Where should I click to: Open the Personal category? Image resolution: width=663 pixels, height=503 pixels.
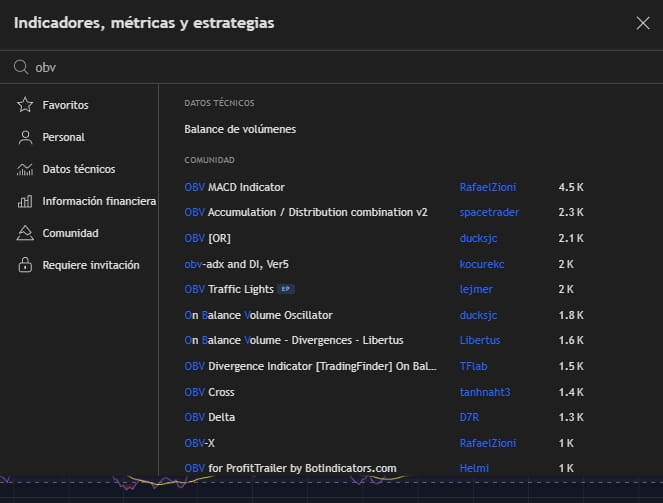pyautogui.click(x=63, y=137)
